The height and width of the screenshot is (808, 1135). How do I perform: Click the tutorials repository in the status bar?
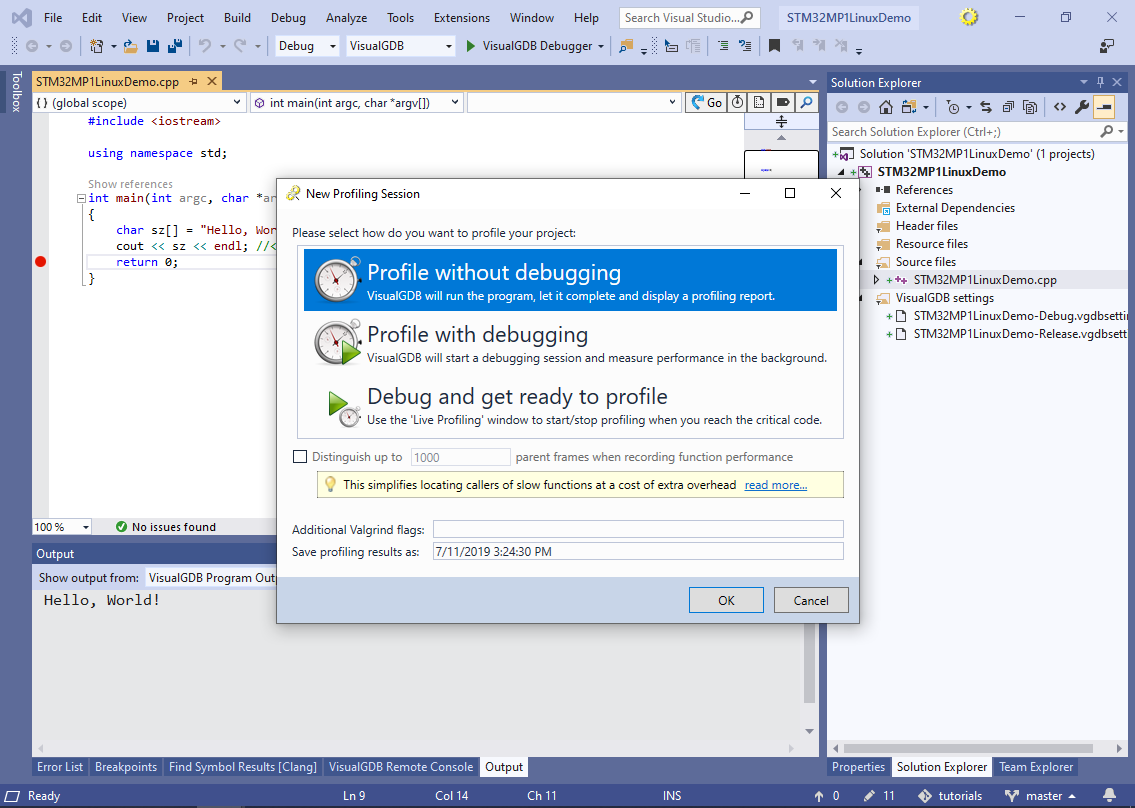pos(950,796)
